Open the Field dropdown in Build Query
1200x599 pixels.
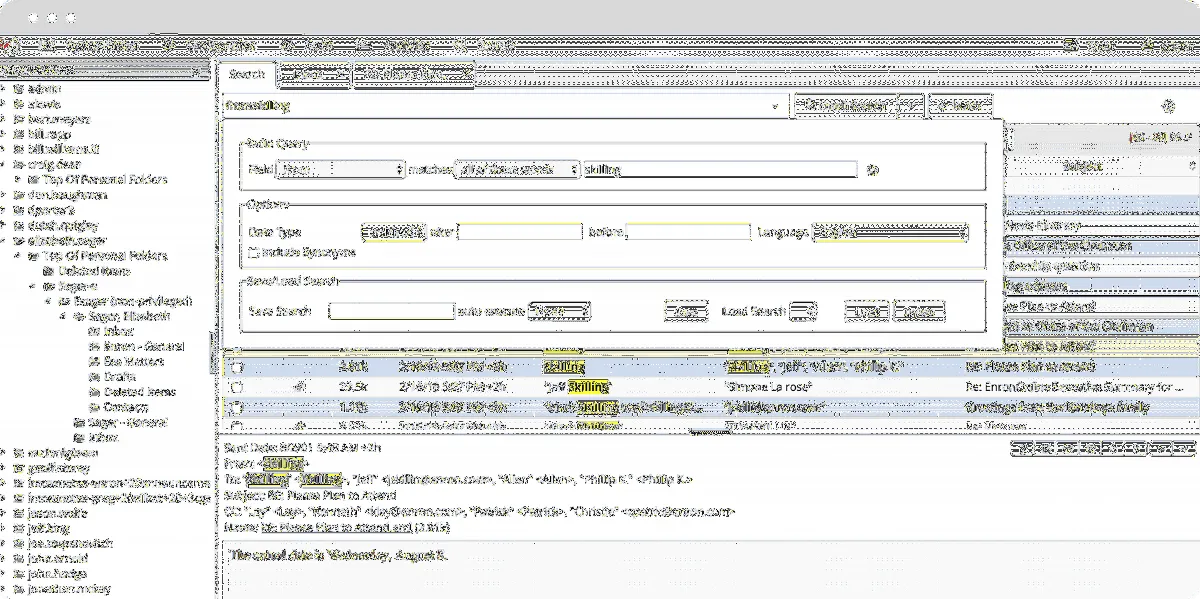point(340,170)
